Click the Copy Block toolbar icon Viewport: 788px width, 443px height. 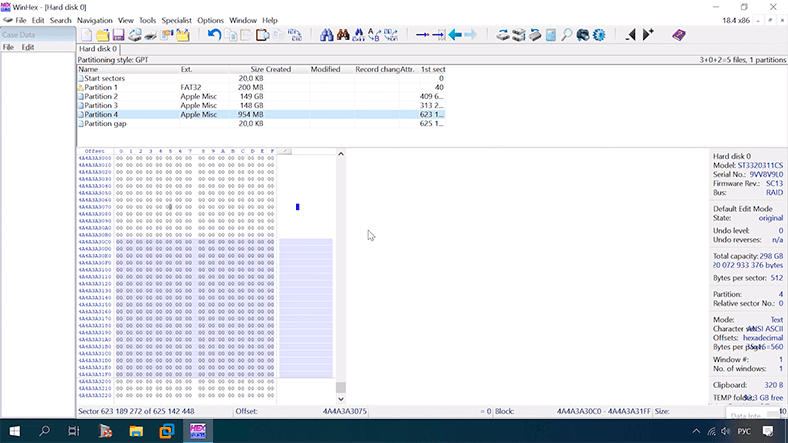(231, 35)
